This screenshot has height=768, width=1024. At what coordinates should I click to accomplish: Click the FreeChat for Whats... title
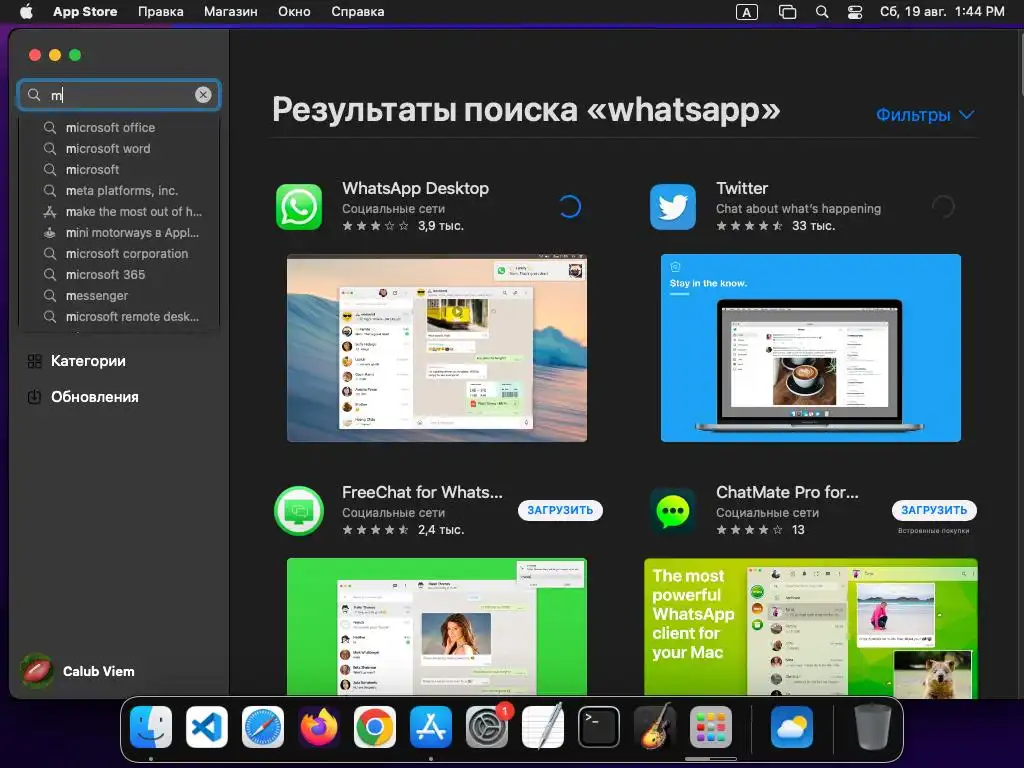tap(423, 492)
